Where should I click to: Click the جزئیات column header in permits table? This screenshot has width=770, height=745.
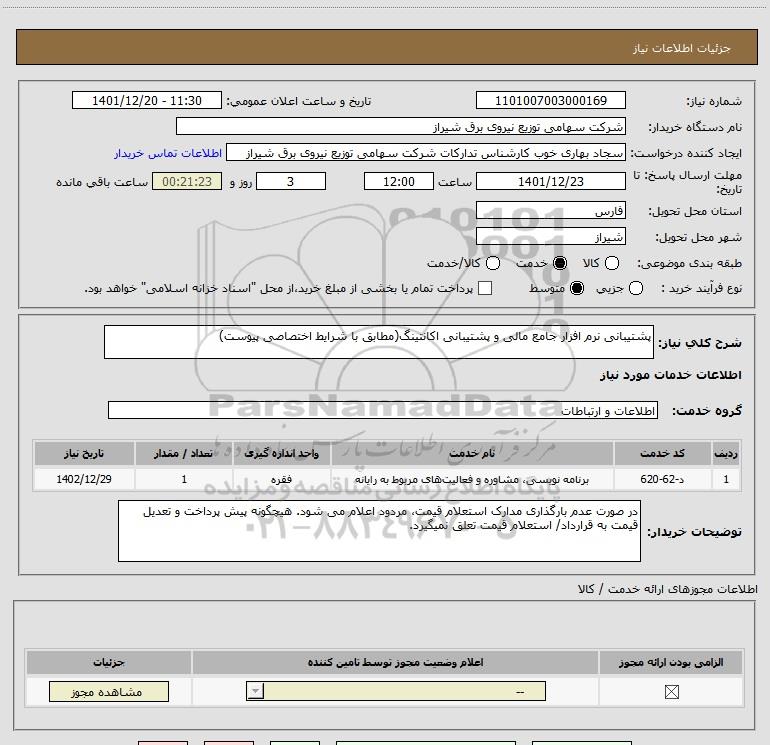click(109, 662)
